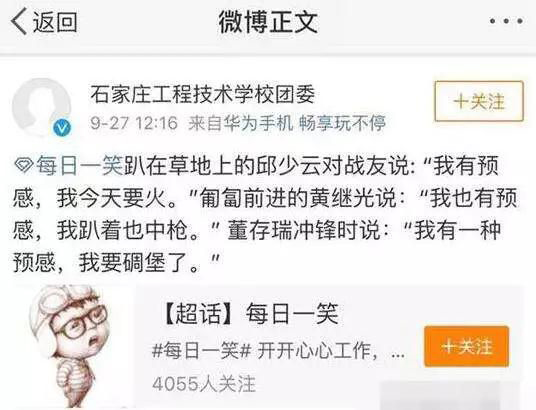
Task: Open 石家庄工程技术学校团委 account name
Action: [203, 94]
